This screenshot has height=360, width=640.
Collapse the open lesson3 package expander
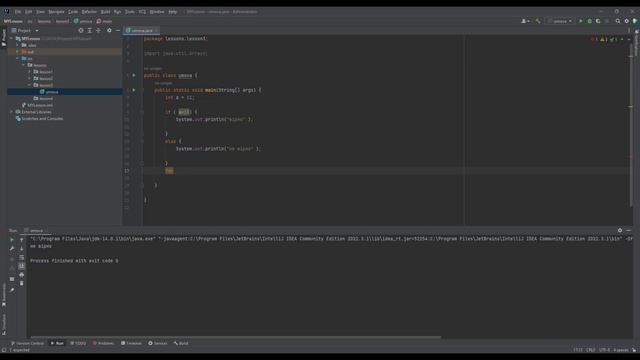click(29, 85)
